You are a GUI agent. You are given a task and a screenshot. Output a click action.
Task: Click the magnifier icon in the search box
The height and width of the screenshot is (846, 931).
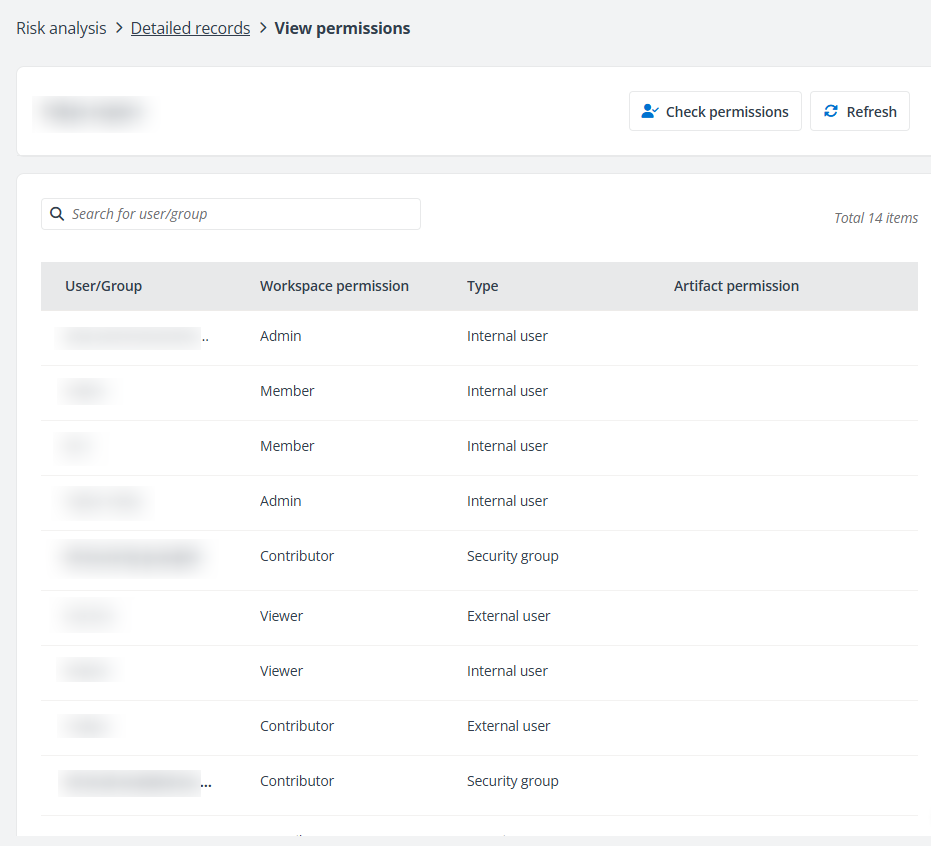(x=57, y=213)
